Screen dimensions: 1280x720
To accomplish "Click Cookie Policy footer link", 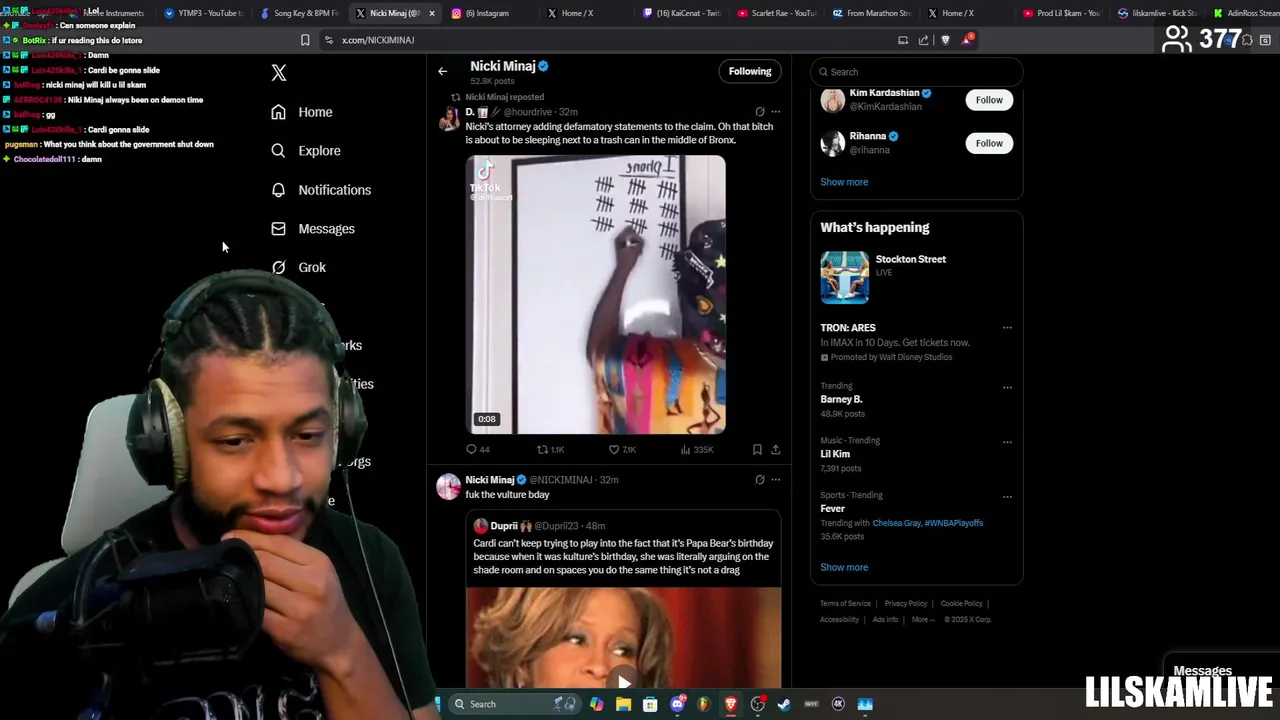I will 961,604.
